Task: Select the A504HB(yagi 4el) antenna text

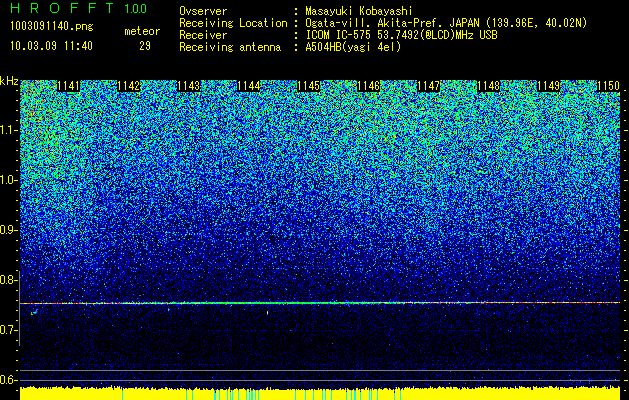Action: point(353,47)
